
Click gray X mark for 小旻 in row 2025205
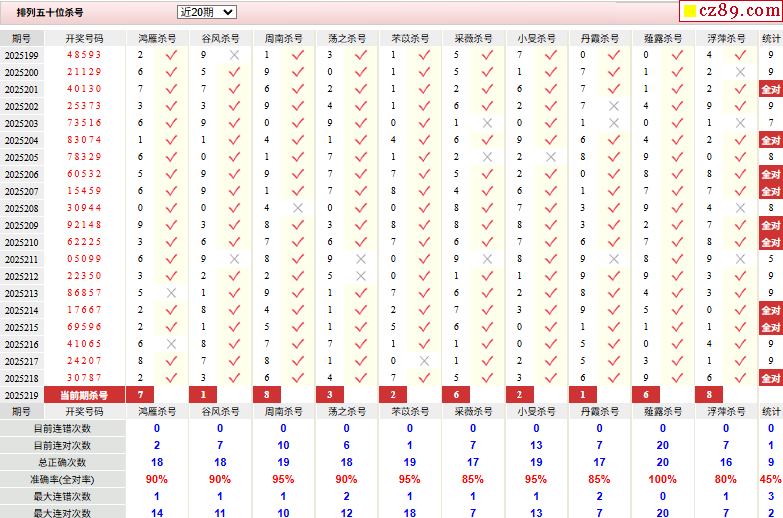pos(551,157)
